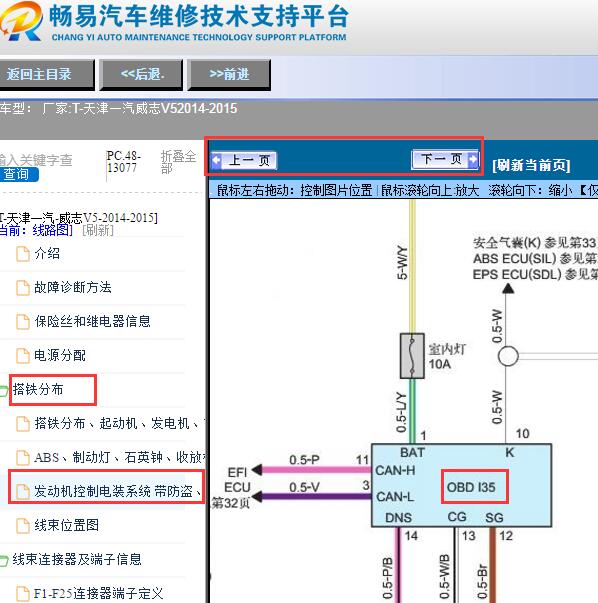598x603 pixels.
Task: Click the 线路图 current link
Action: point(53,230)
